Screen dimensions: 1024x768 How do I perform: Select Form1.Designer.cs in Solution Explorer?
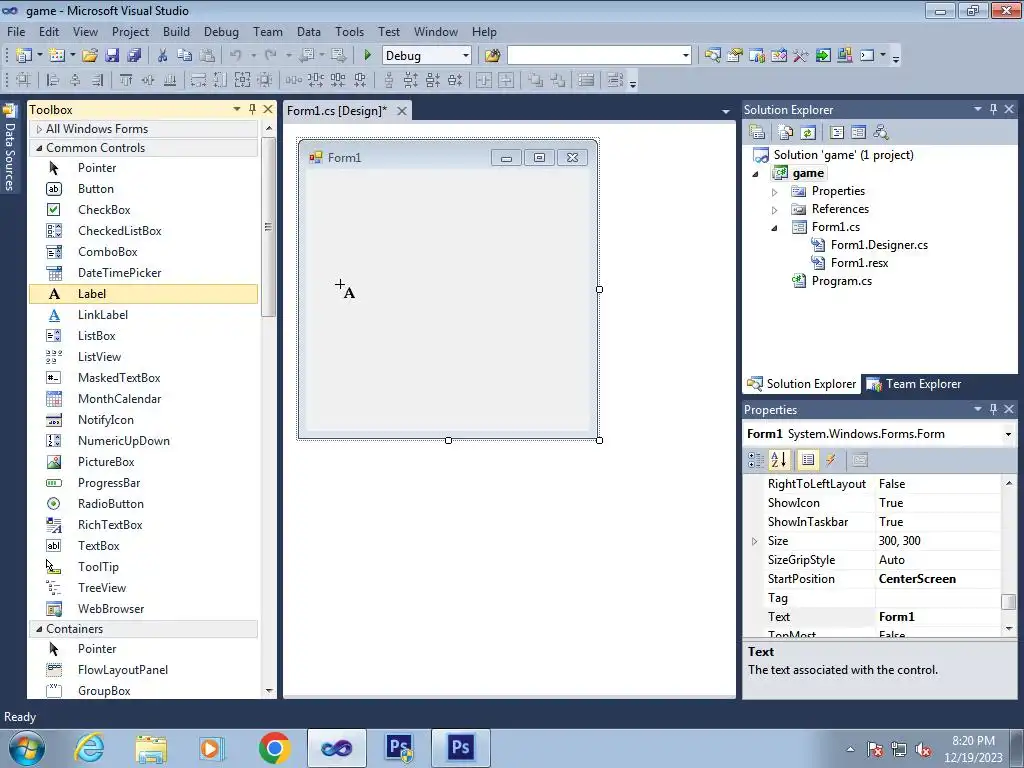pos(879,245)
